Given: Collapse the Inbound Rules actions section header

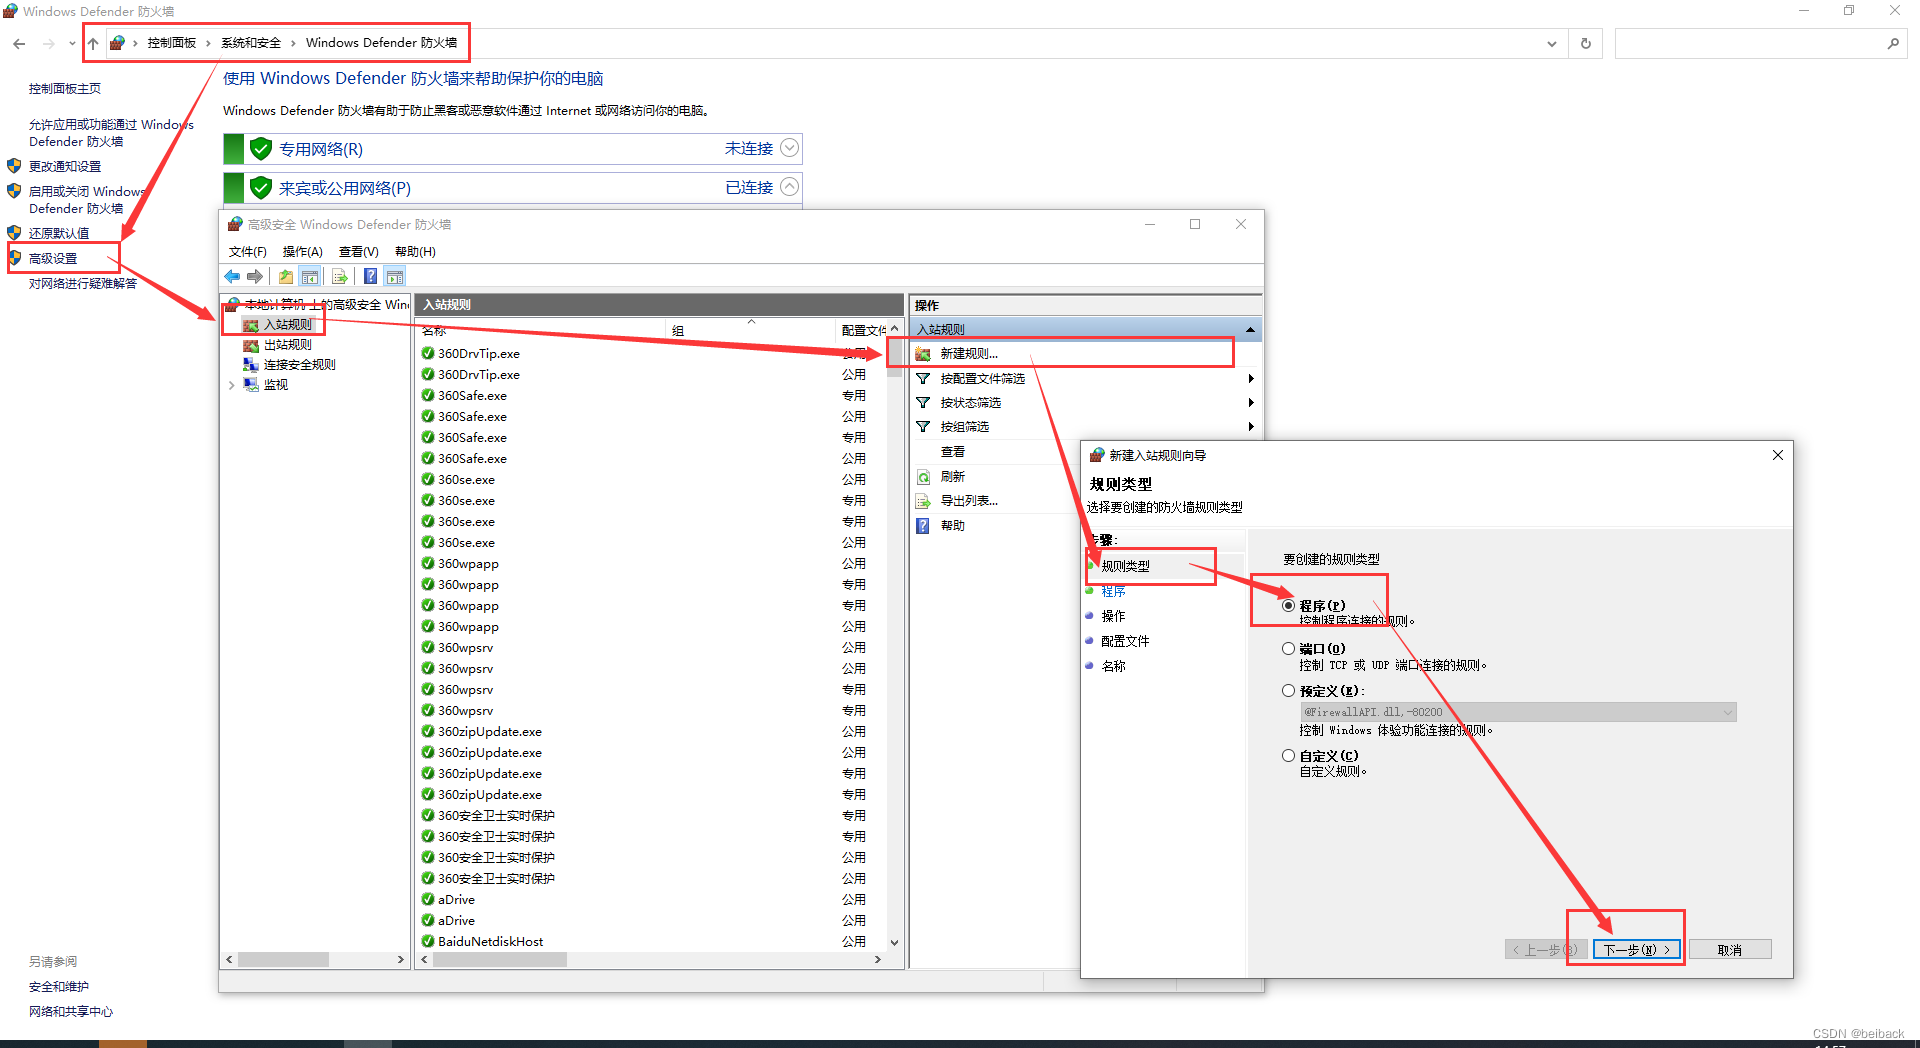Looking at the screenshot, I should [x=1250, y=330].
